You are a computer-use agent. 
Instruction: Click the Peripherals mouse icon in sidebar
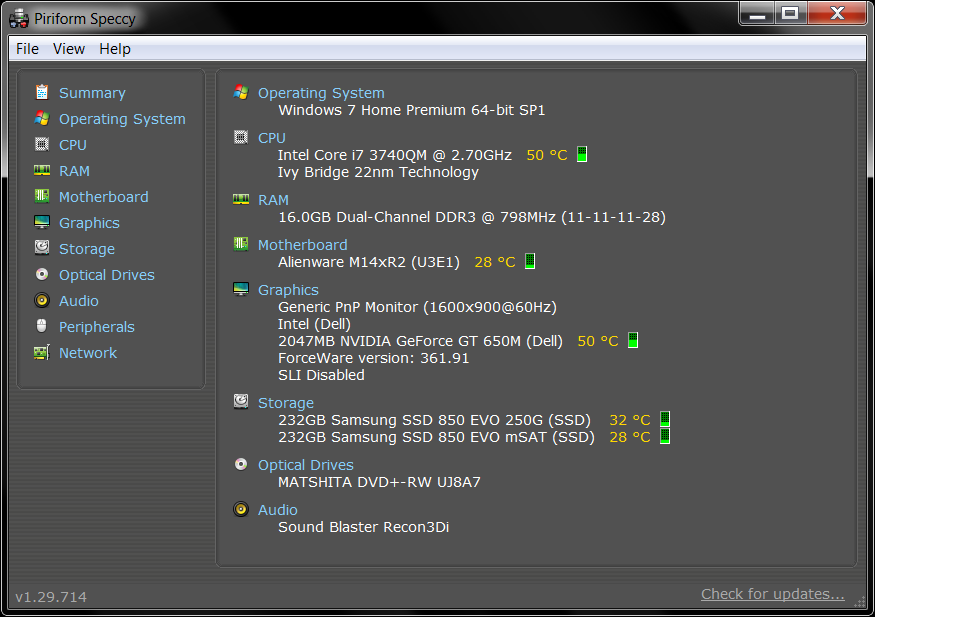[x=42, y=326]
